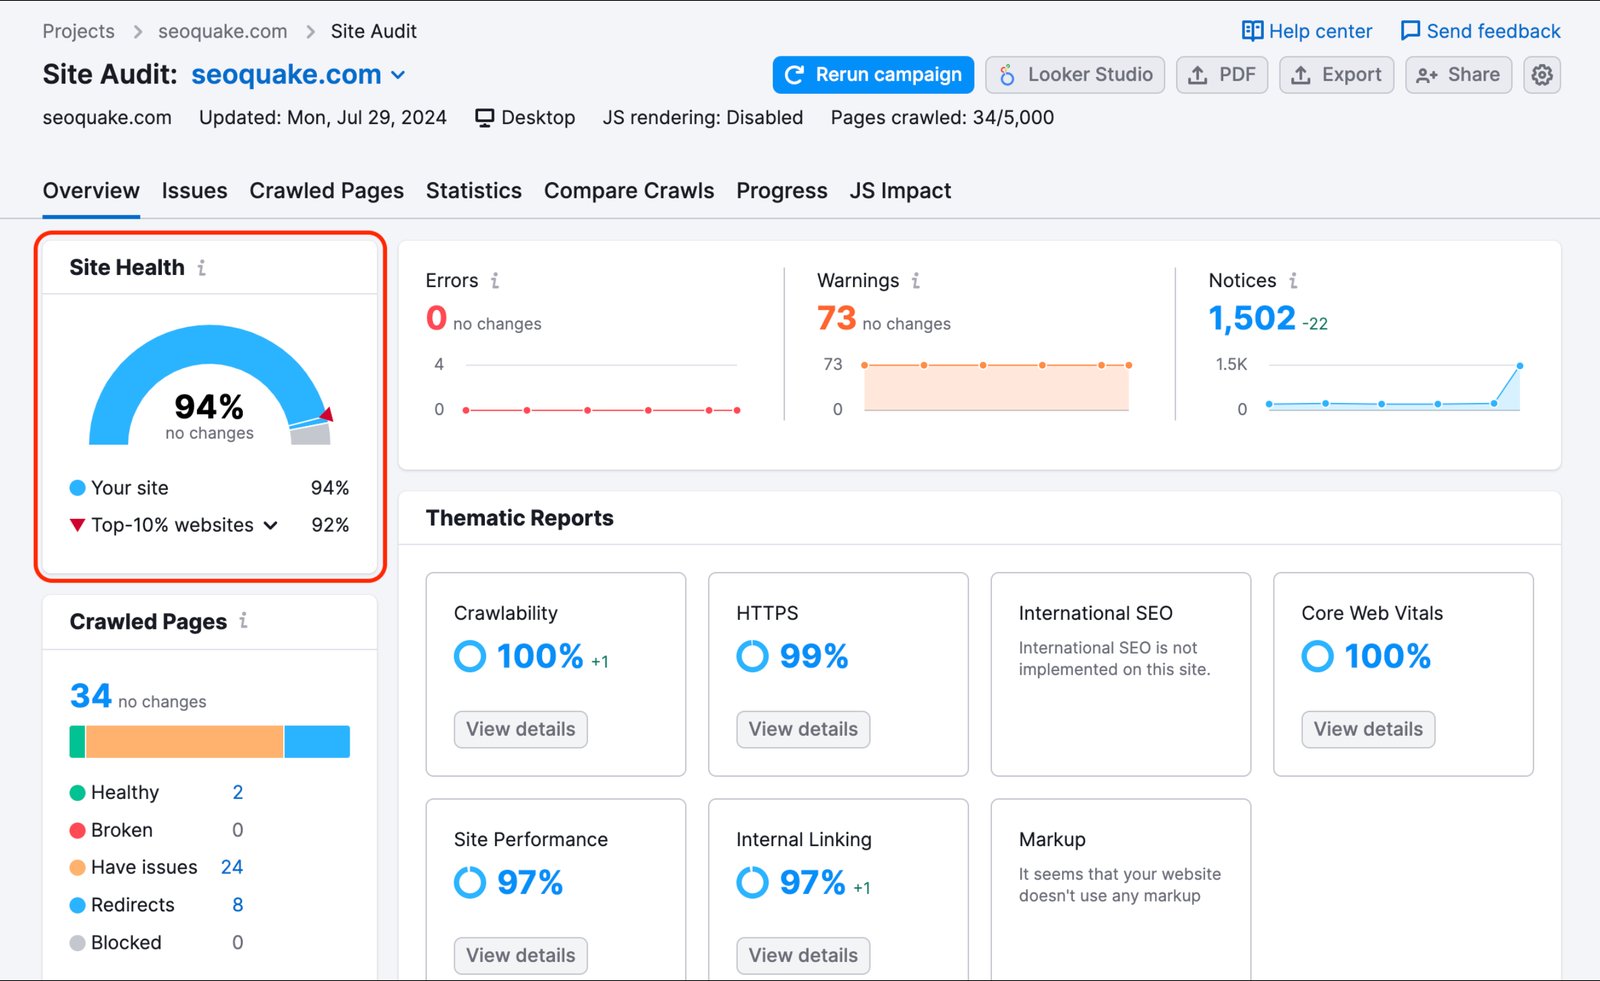The image size is (1600, 981).
Task: Click the Send feedback icon
Action: coord(1410,31)
